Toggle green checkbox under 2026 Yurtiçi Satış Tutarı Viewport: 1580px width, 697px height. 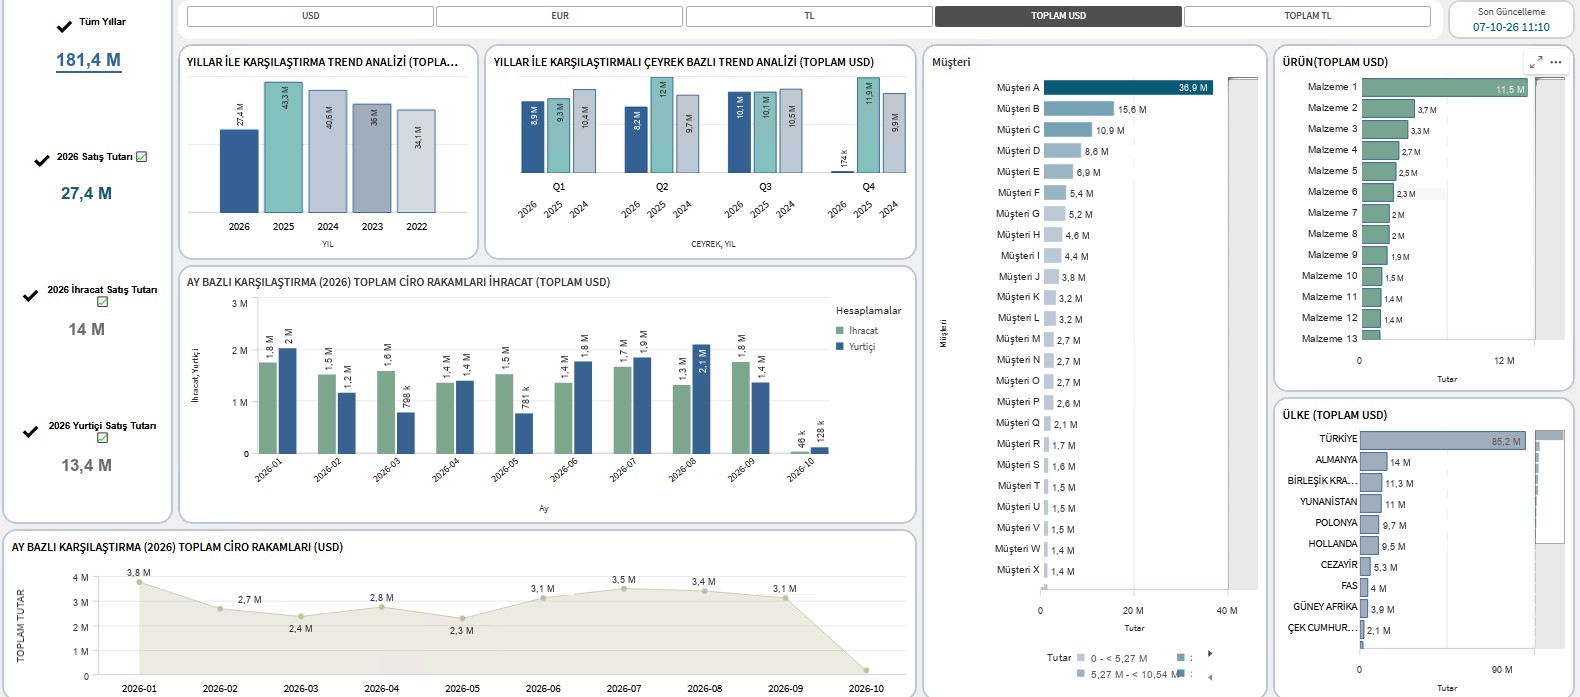tap(102, 438)
